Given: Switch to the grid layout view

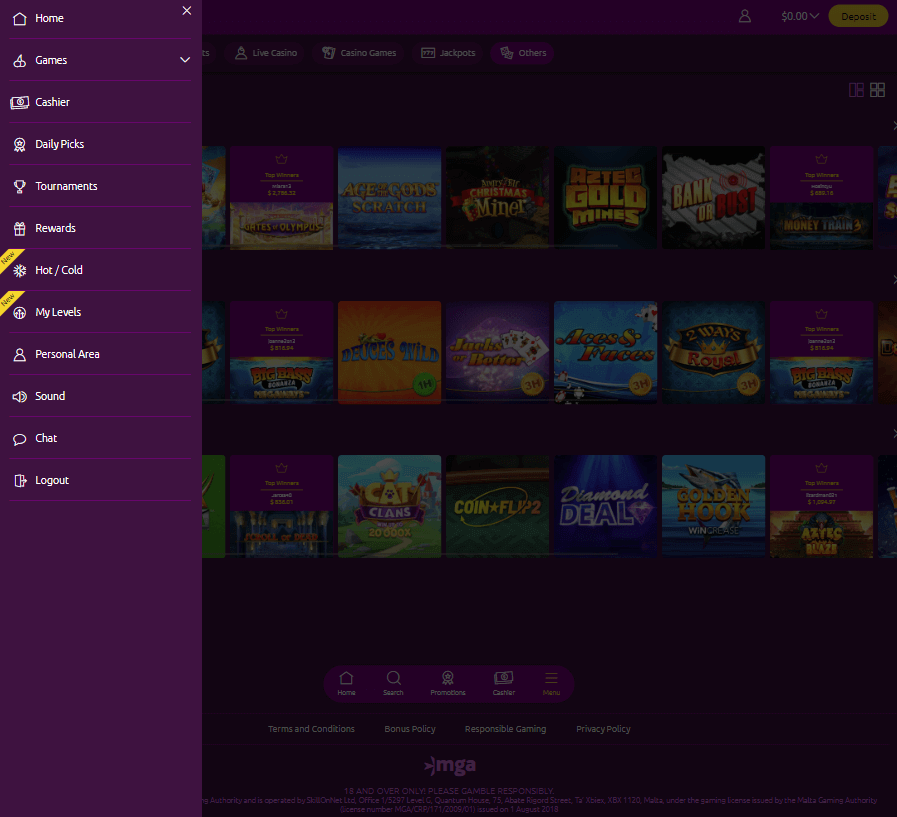Looking at the screenshot, I should tap(877, 90).
